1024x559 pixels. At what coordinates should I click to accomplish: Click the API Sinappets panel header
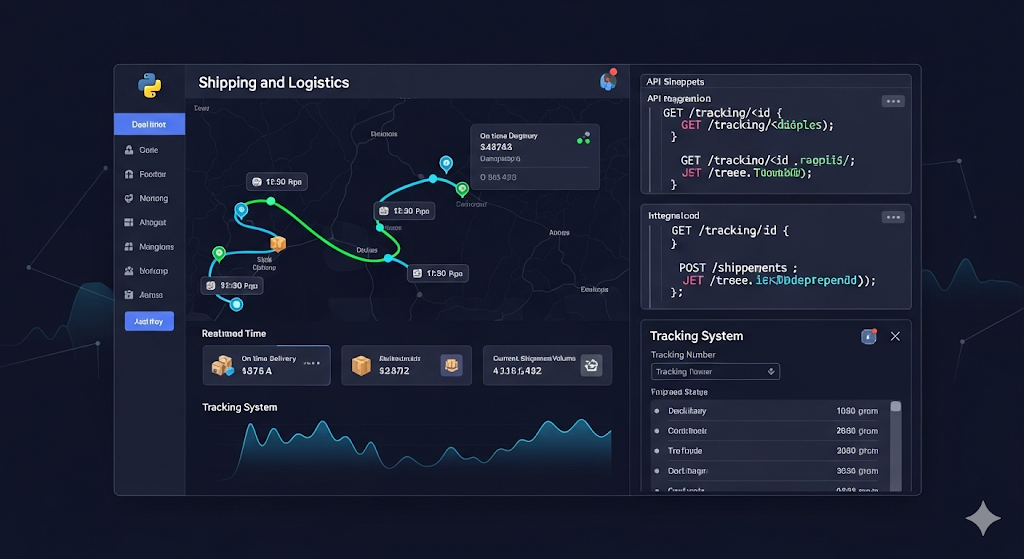pyautogui.click(x=776, y=82)
